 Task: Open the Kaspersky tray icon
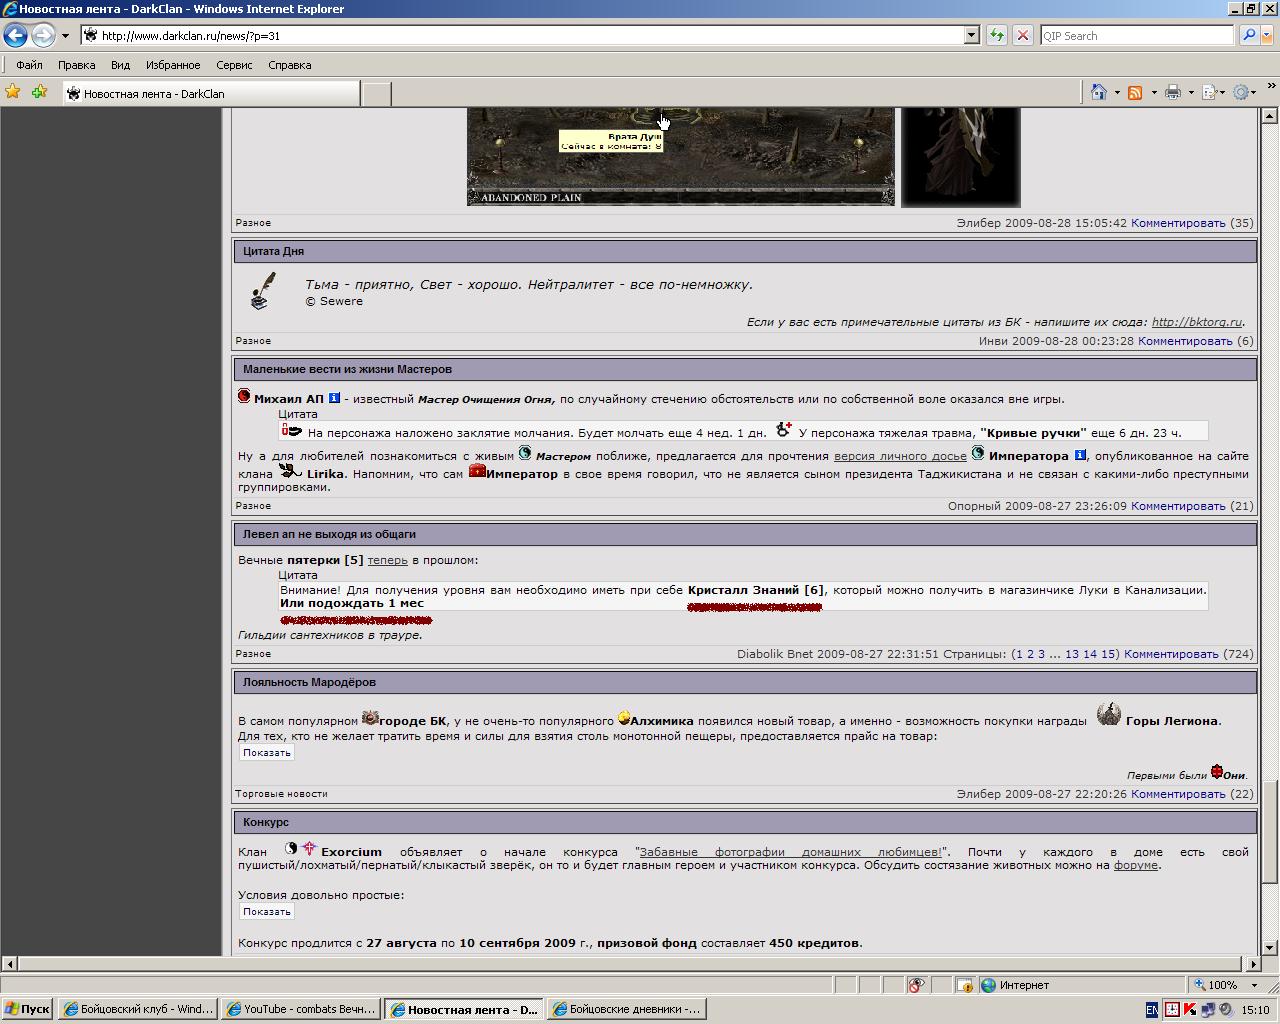tap(1190, 1010)
